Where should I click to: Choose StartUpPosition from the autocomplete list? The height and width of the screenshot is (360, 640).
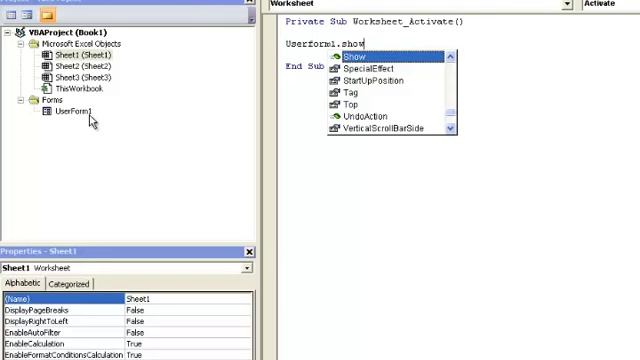pyautogui.click(x=373, y=81)
